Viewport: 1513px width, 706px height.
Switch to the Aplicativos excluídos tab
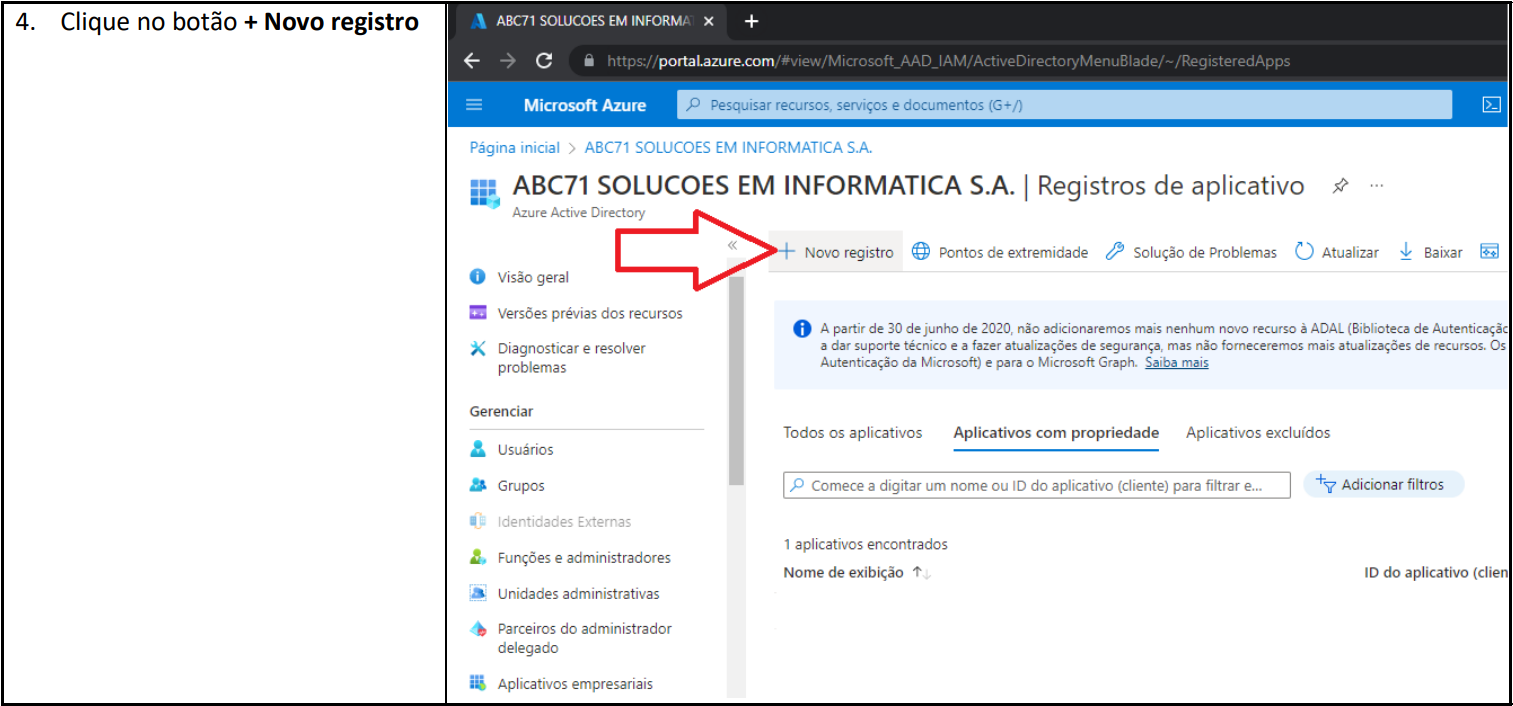coord(1258,433)
